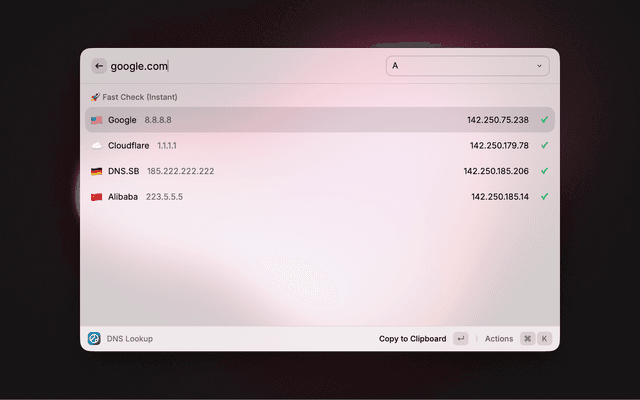Click the back arrow button
The width and height of the screenshot is (640, 400).
99,66
